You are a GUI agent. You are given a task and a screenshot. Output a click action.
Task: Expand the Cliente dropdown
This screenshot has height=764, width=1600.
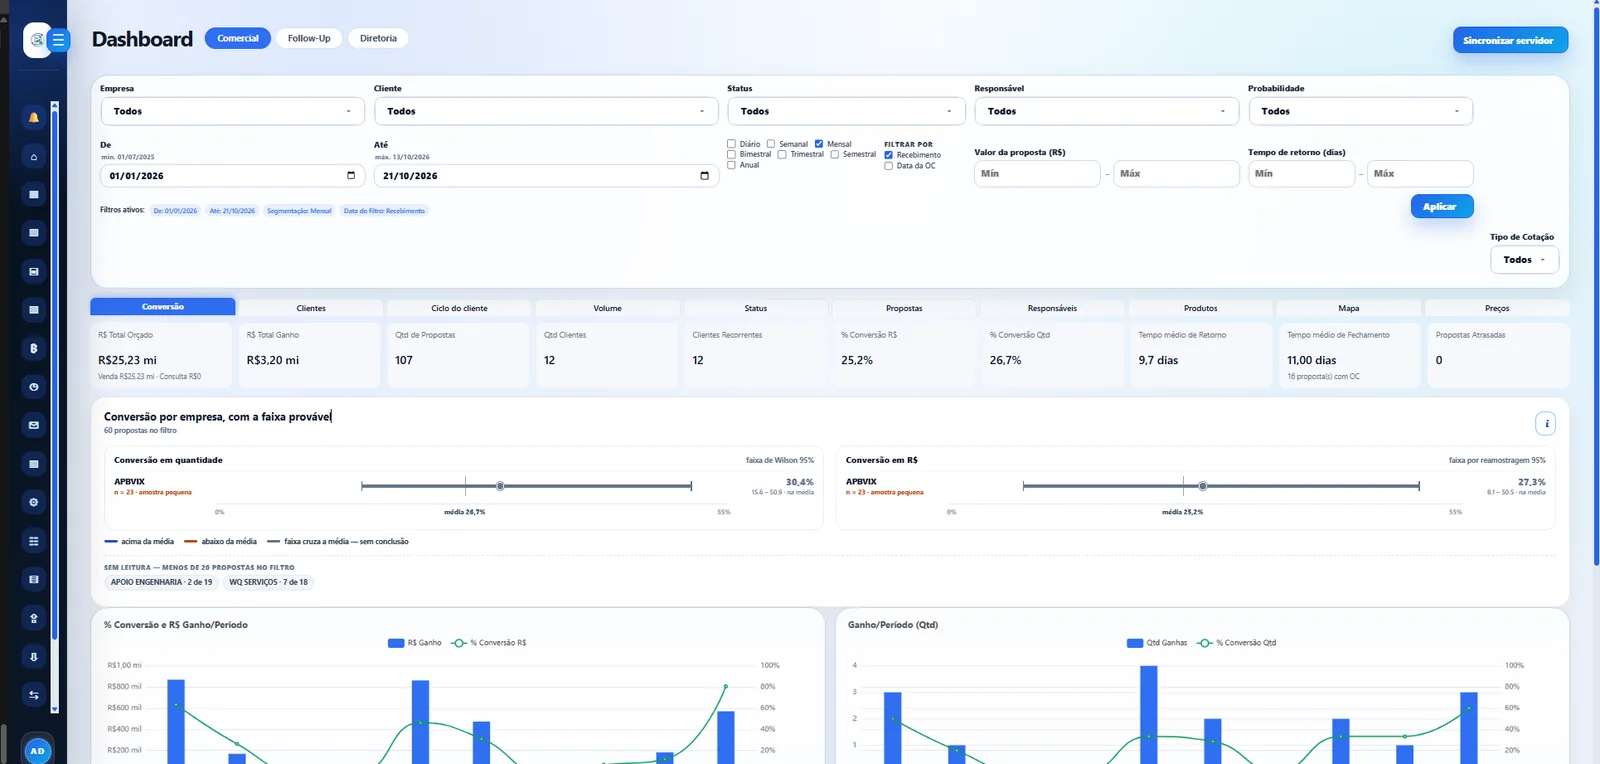pyautogui.click(x=546, y=111)
